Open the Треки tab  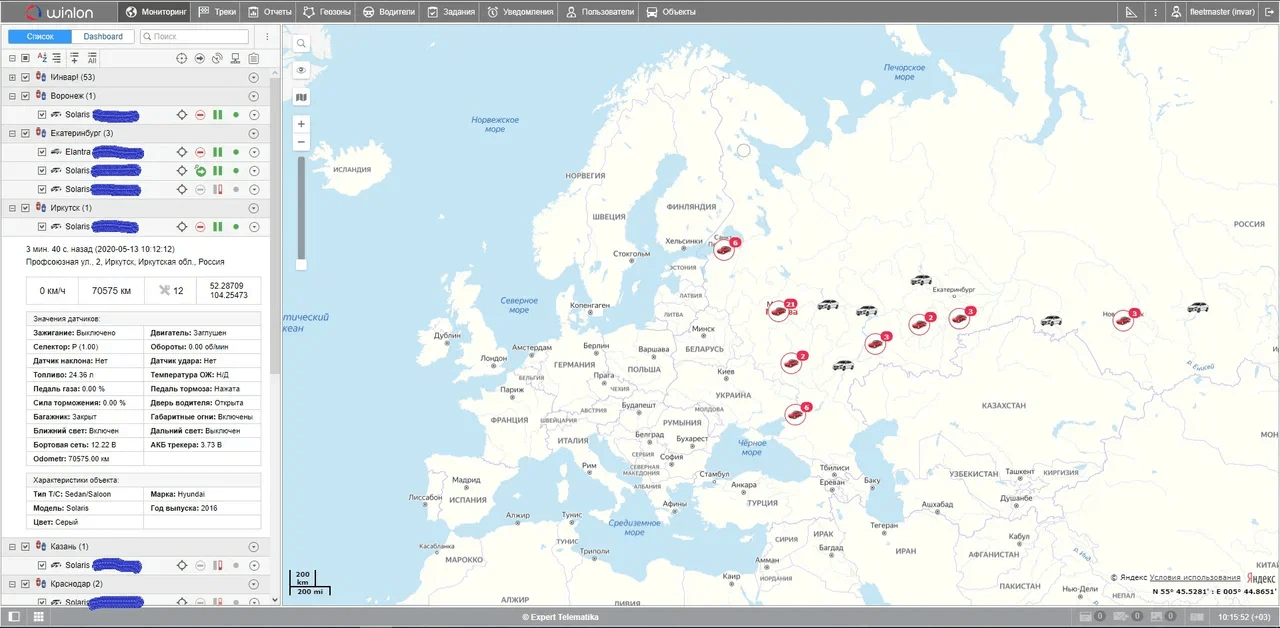point(218,12)
